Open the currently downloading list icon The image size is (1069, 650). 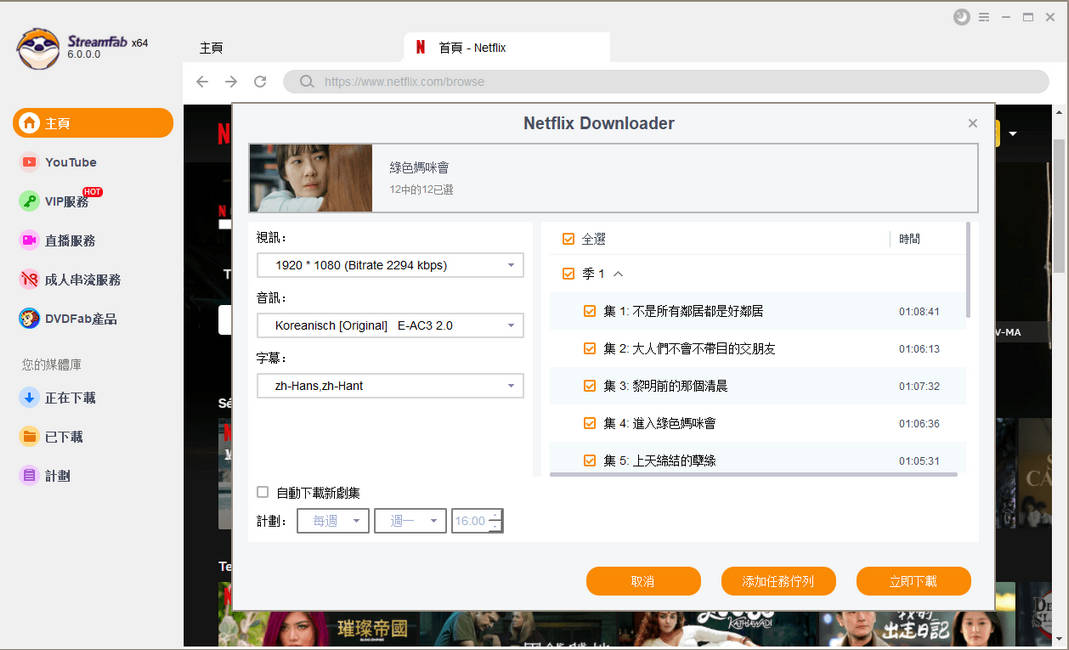pos(29,398)
